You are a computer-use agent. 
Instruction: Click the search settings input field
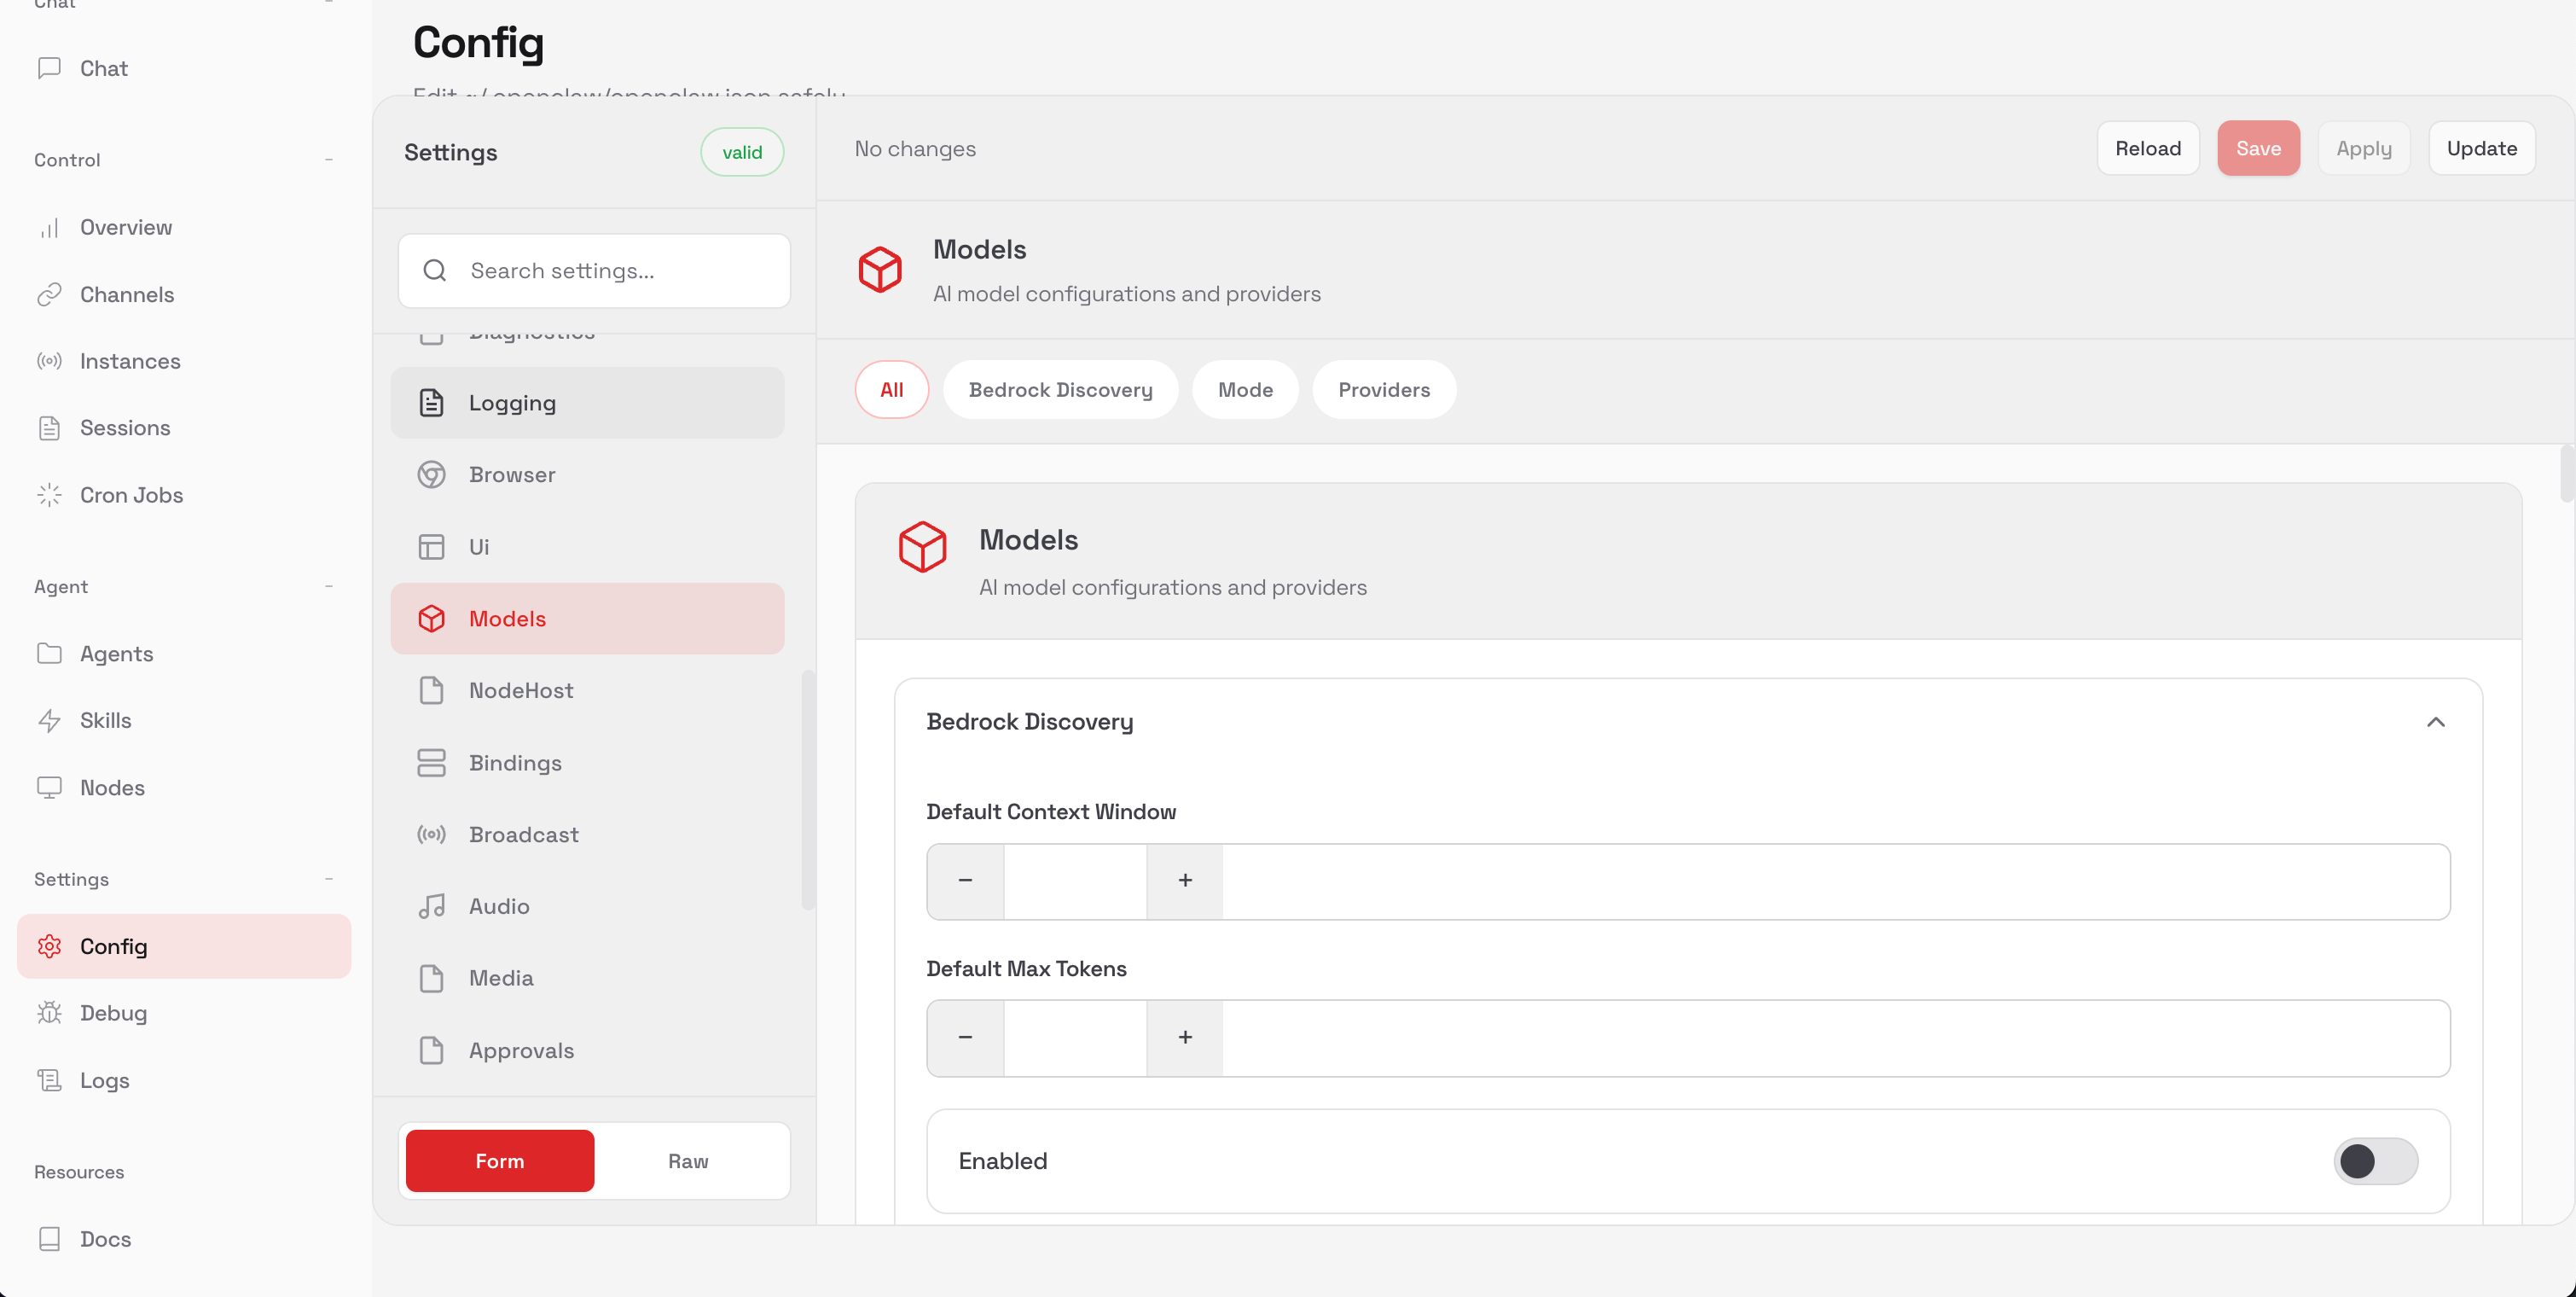594,270
